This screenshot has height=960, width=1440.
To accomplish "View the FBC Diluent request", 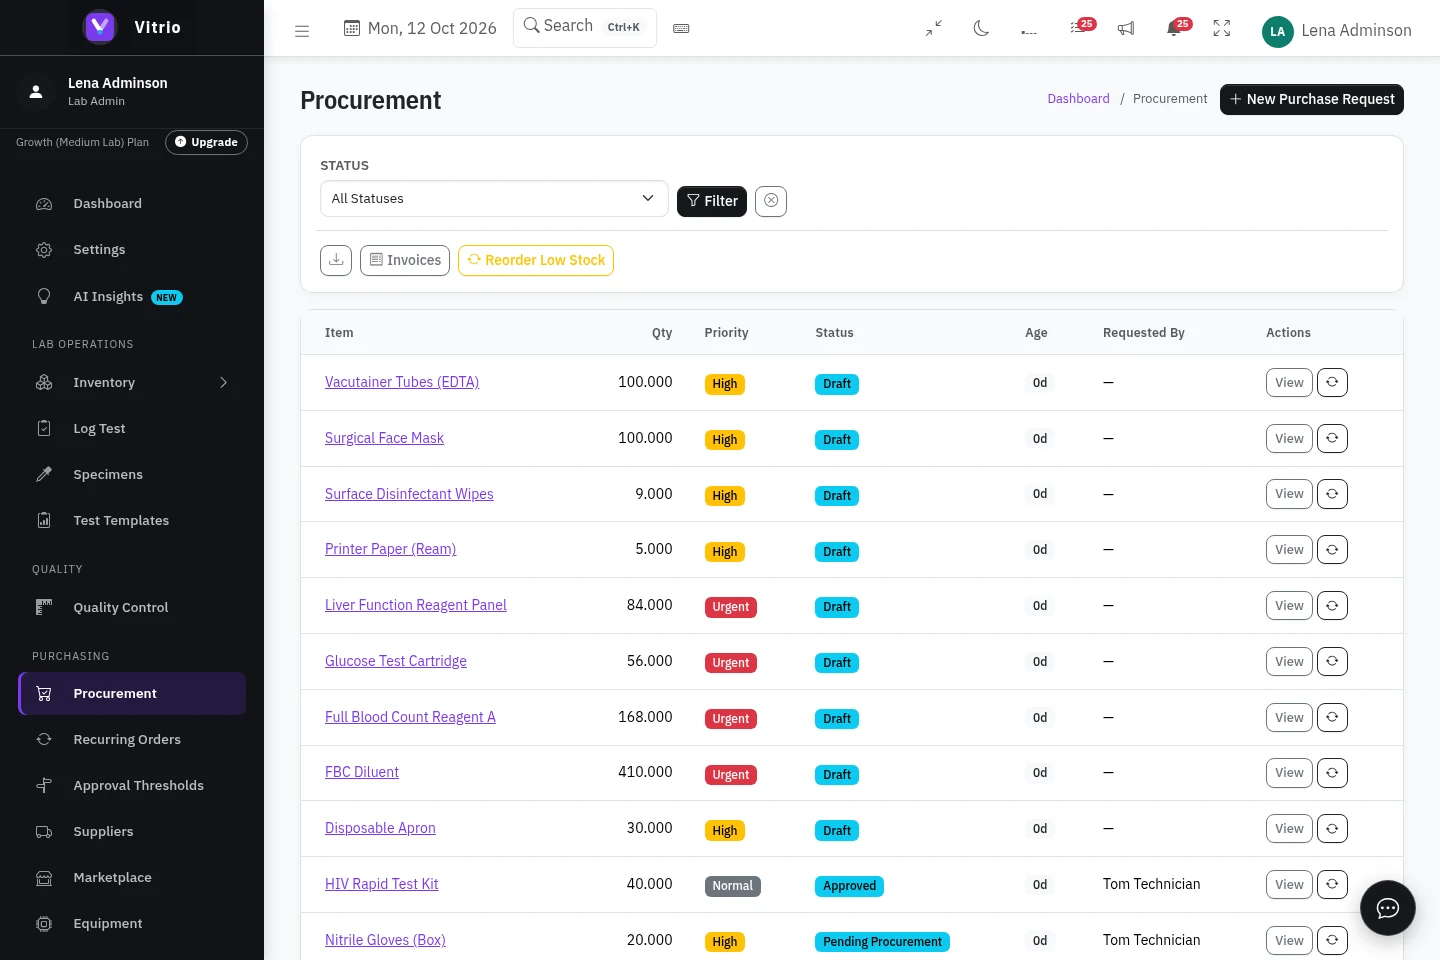I will (x=1289, y=773).
